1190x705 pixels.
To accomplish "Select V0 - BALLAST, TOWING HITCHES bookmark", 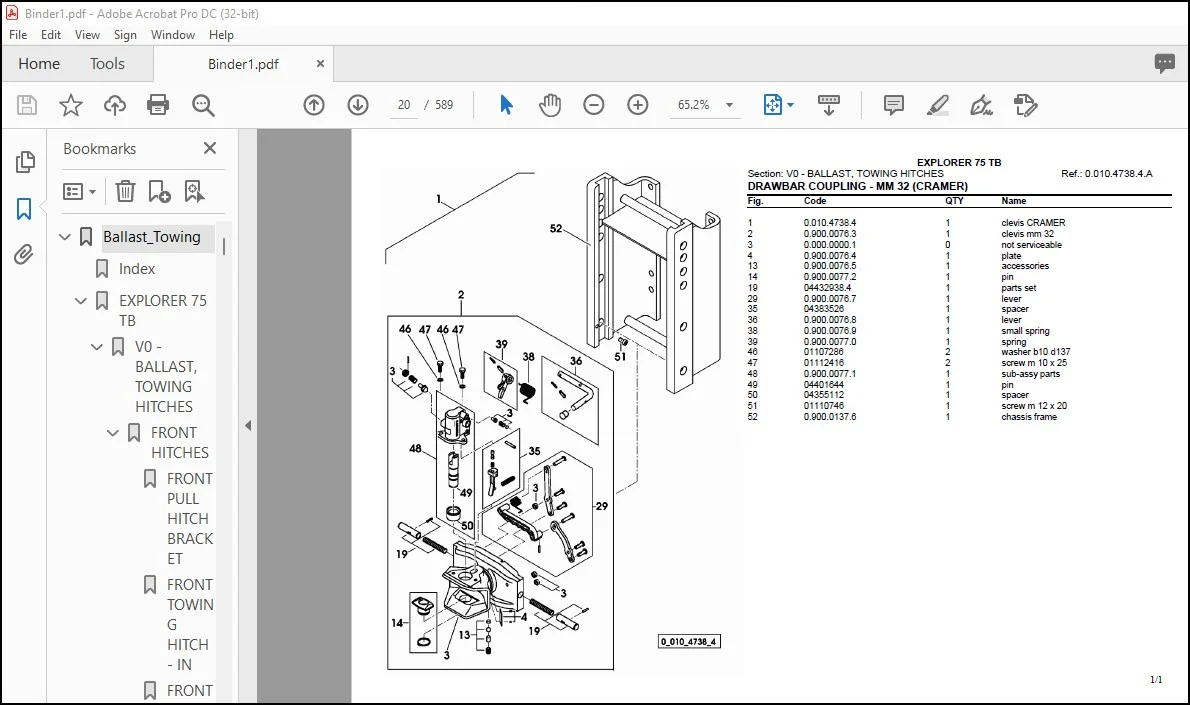I will pyautogui.click(x=165, y=376).
